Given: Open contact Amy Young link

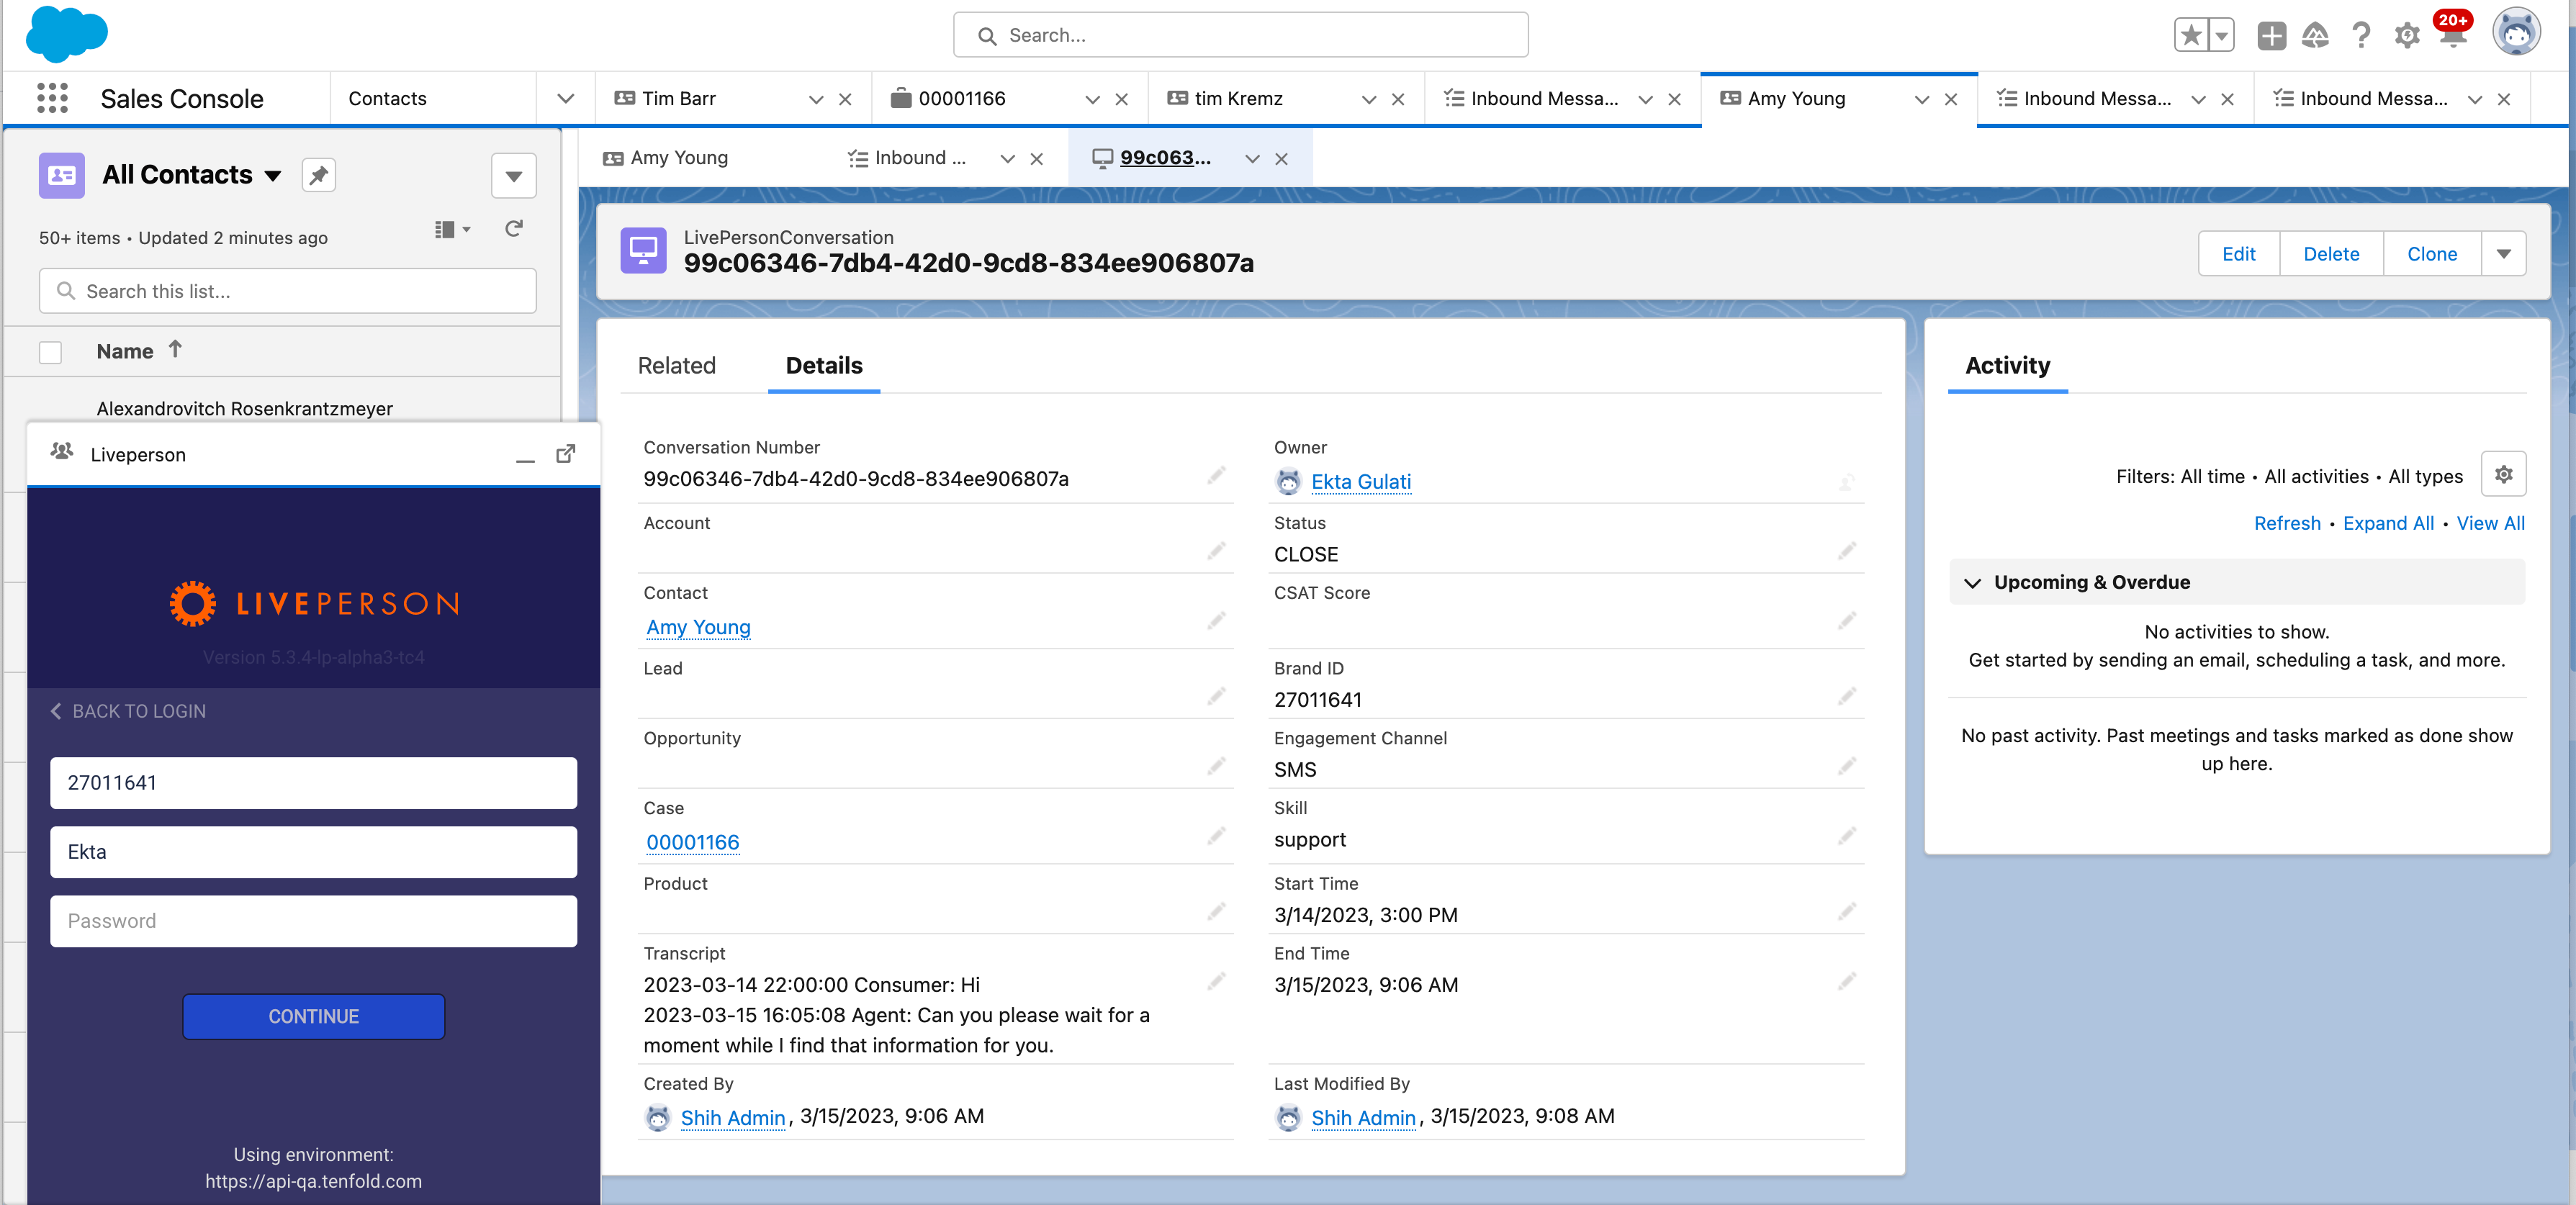Looking at the screenshot, I should pyautogui.click(x=698, y=627).
